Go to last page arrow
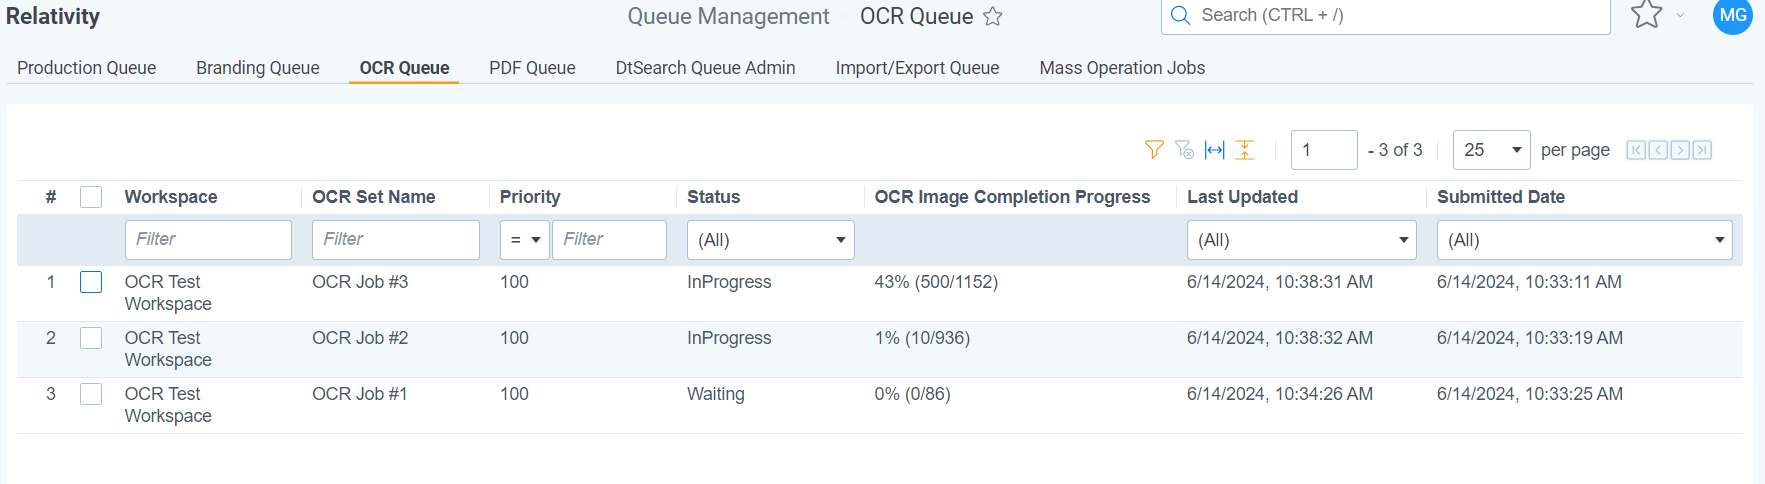 1702,150
